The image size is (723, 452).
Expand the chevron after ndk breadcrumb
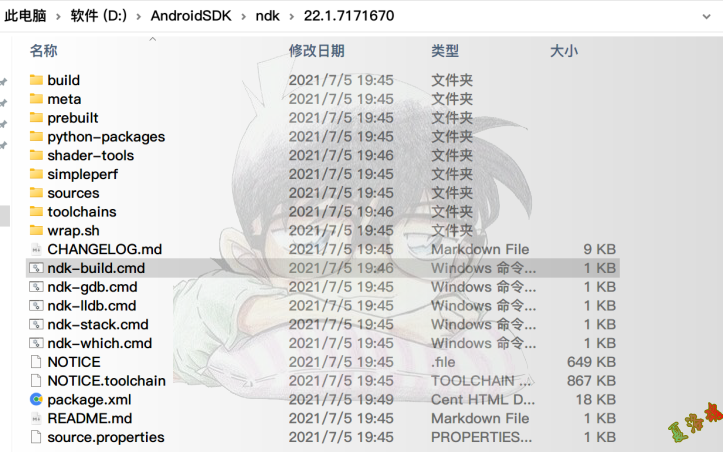[x=291, y=16]
